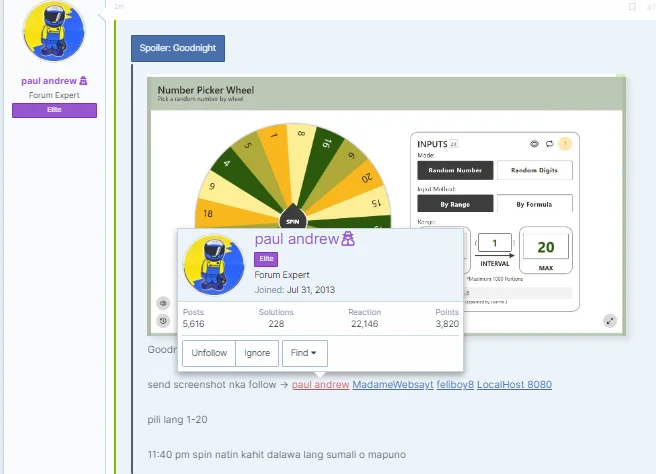656x474 pixels.
Task: Open the Spoiler: Goodnight button
Action: (178, 48)
